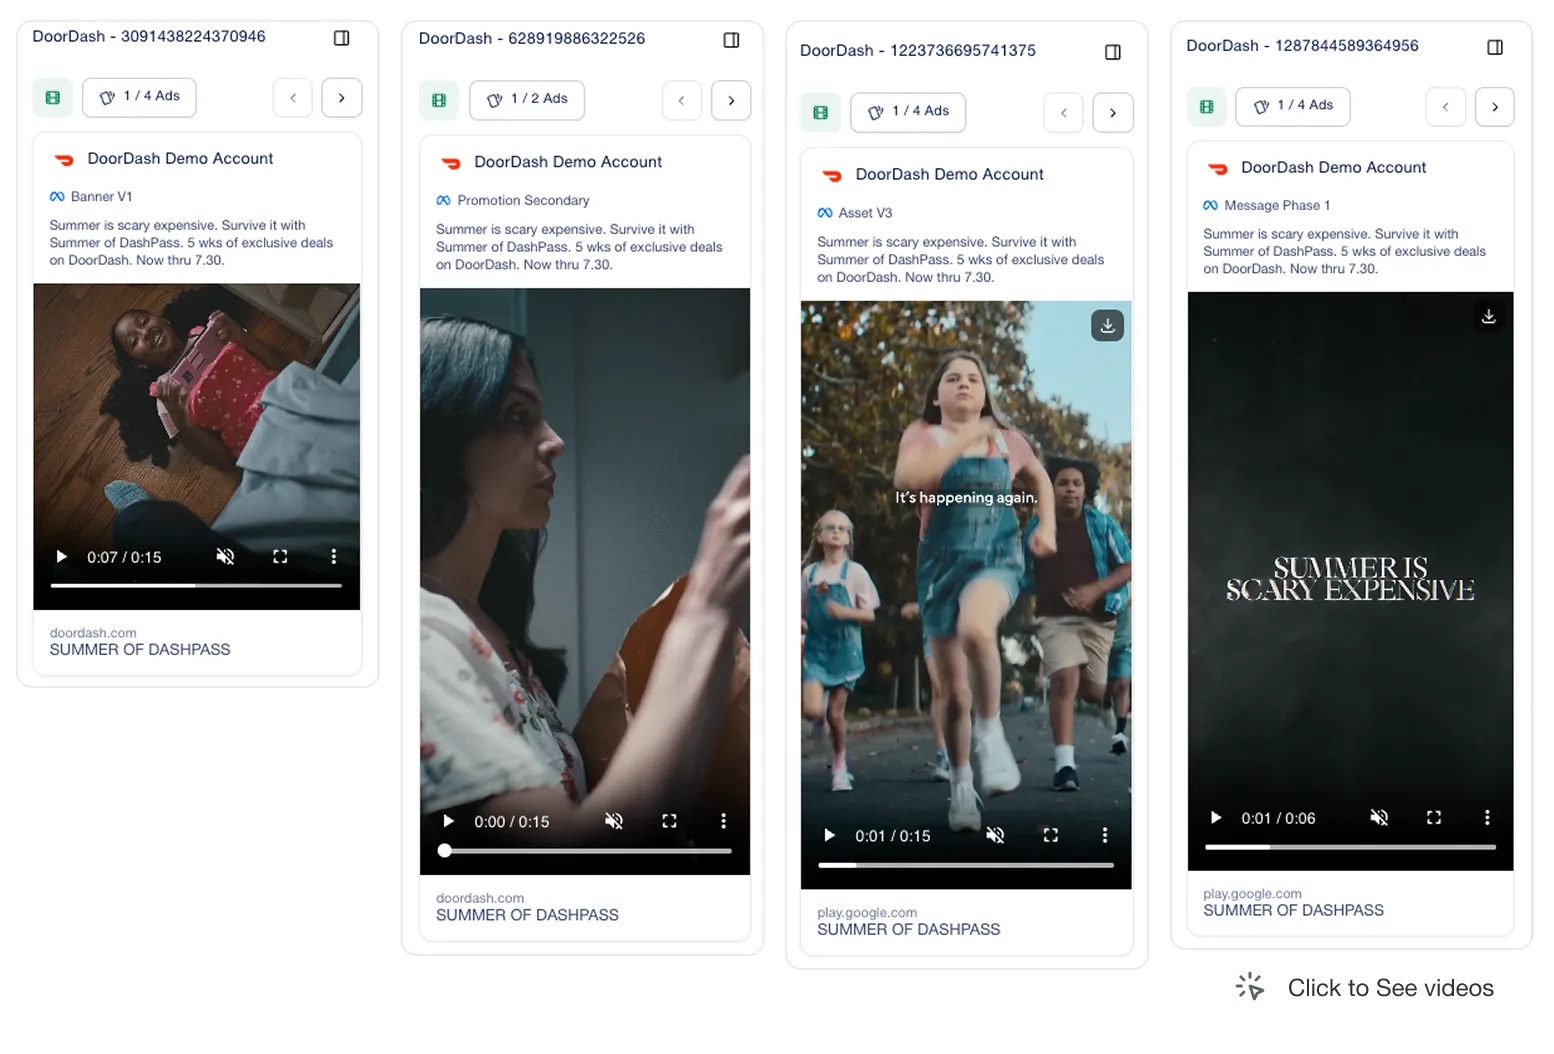Go to next ad in Asset V3 card

pyautogui.click(x=1113, y=112)
